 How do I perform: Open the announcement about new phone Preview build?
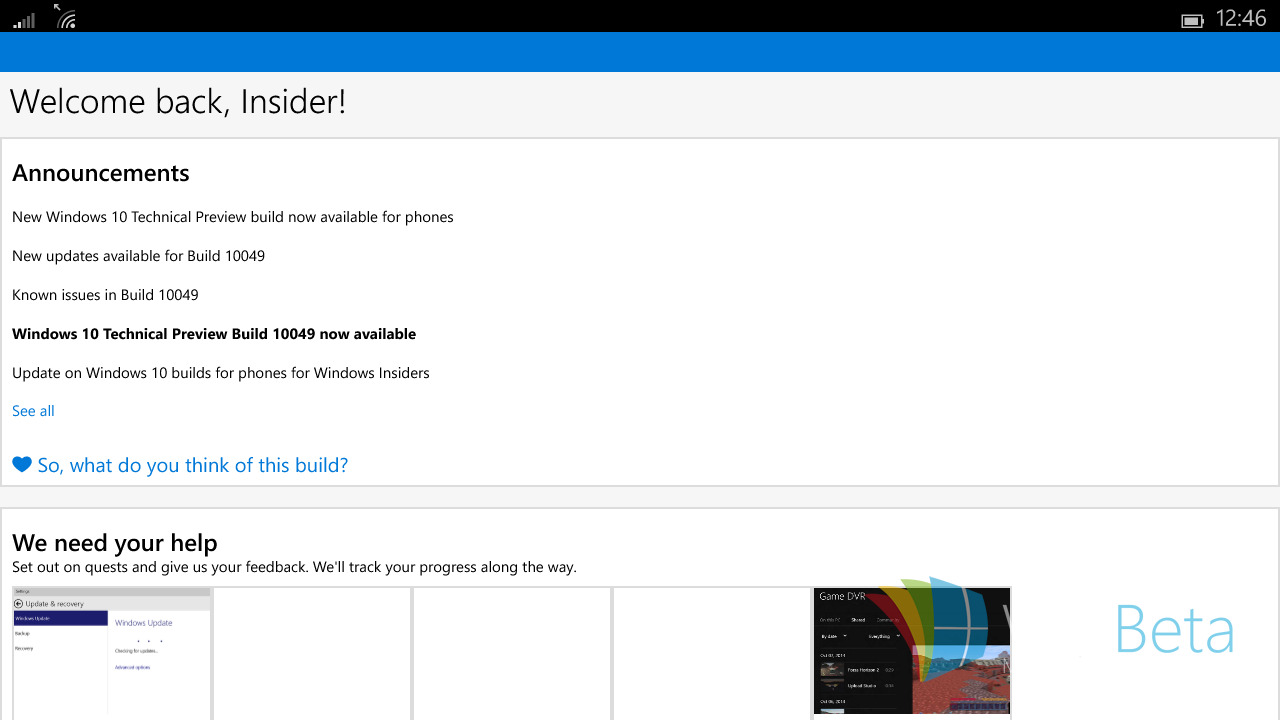tap(232, 217)
